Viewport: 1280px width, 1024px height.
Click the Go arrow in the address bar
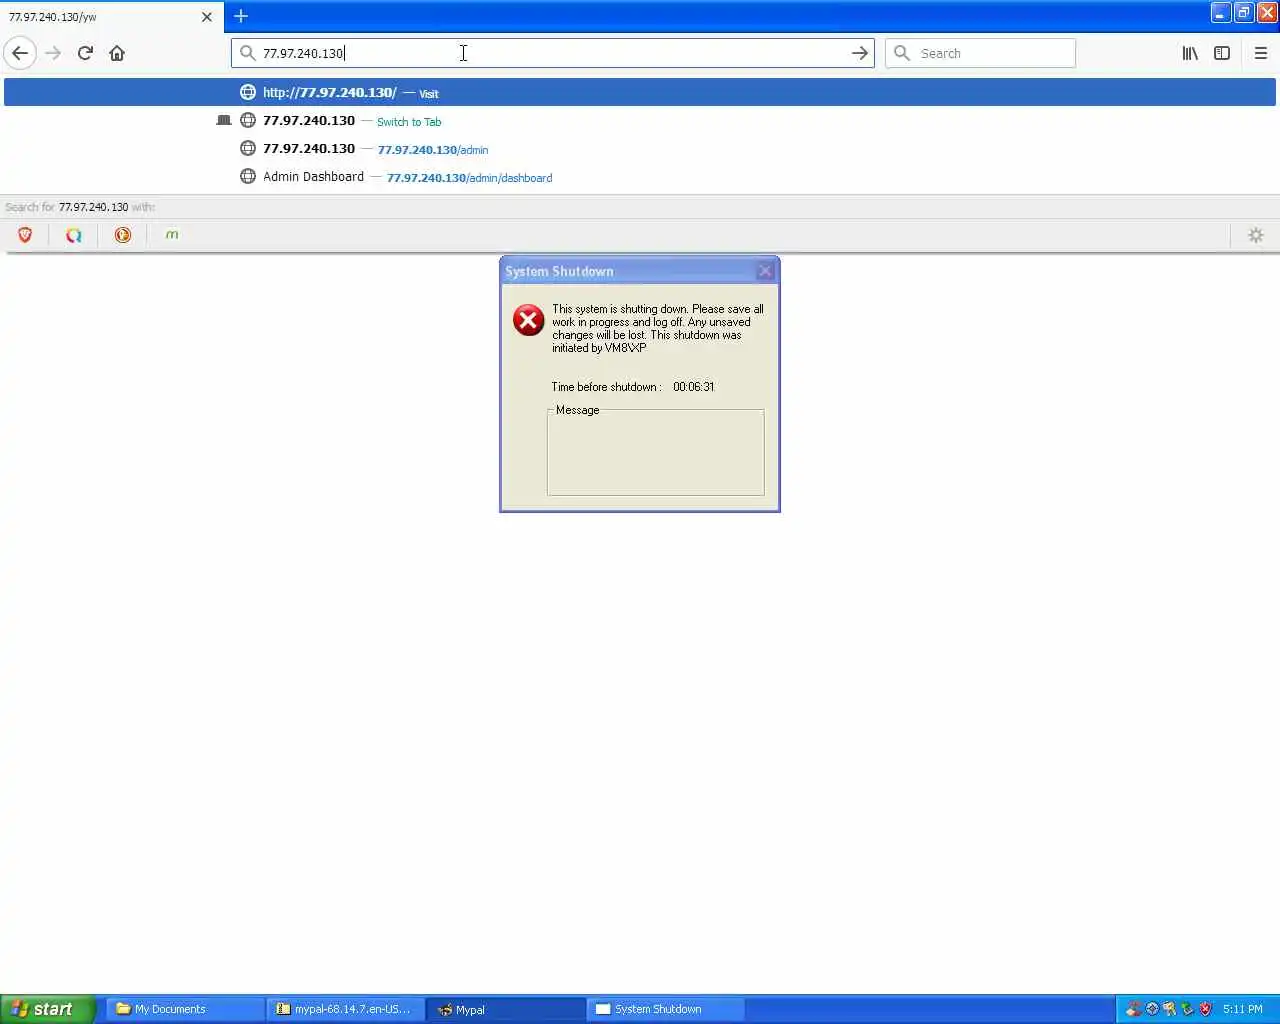tap(860, 53)
